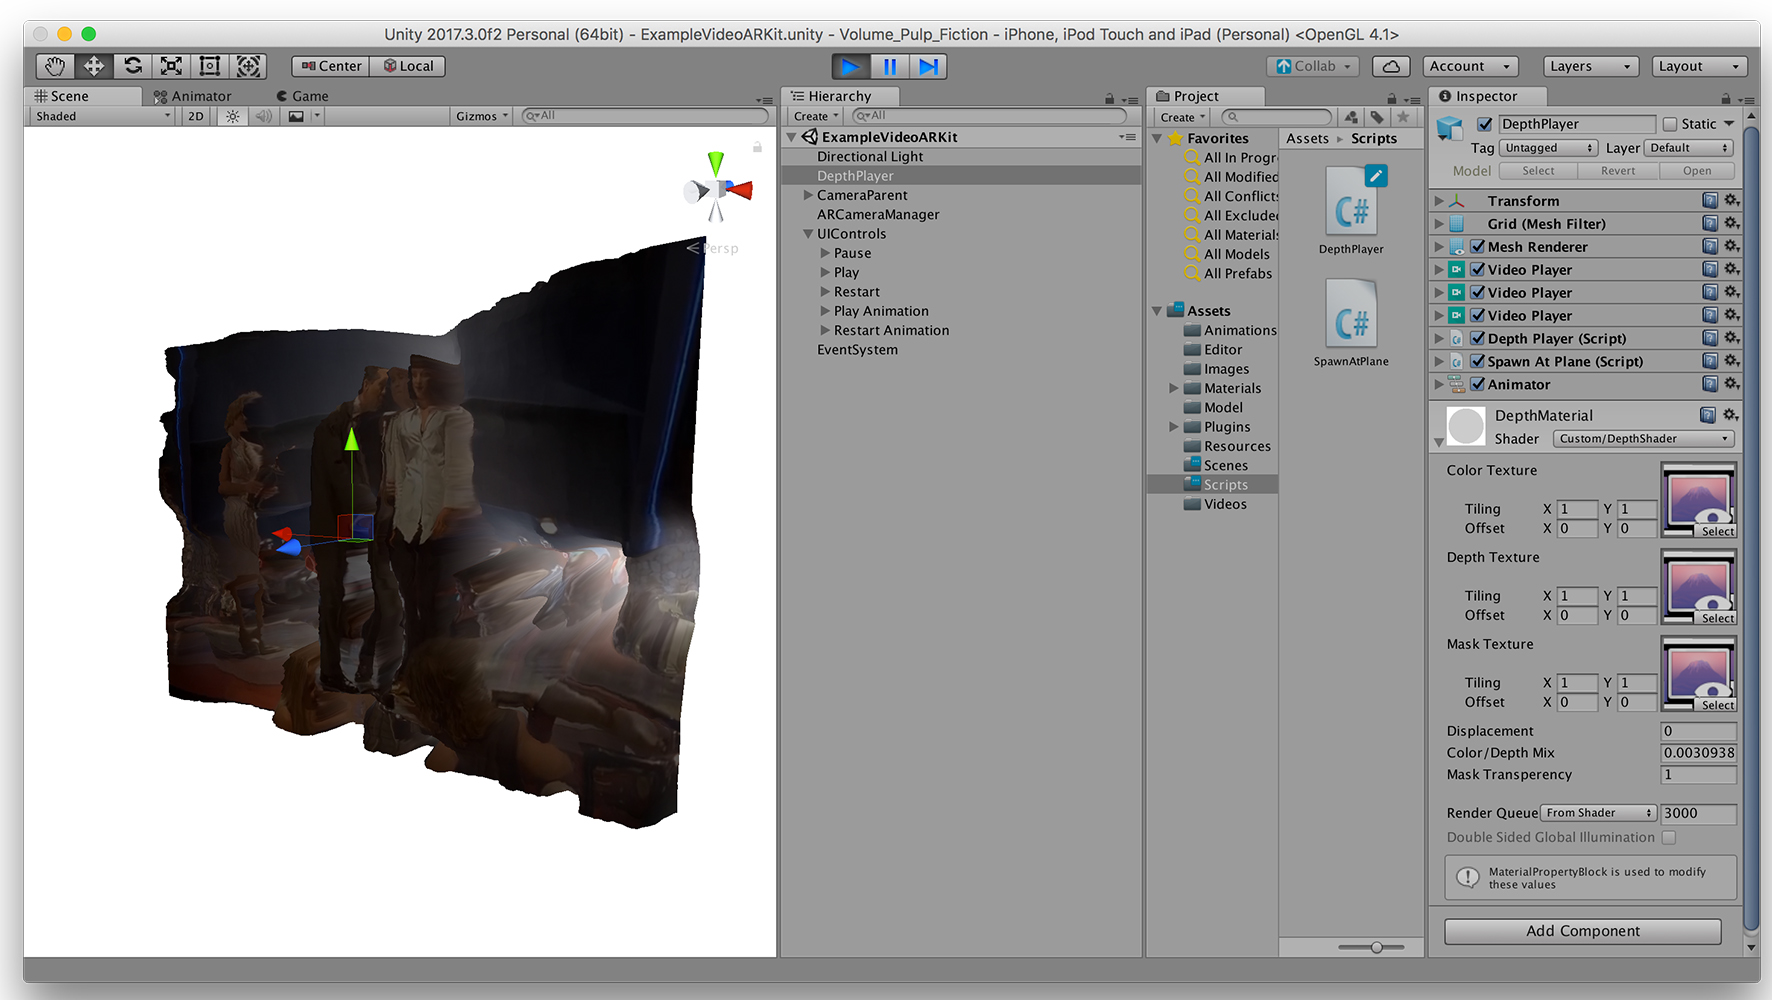Open the Gizmos dropdown

pyautogui.click(x=482, y=116)
